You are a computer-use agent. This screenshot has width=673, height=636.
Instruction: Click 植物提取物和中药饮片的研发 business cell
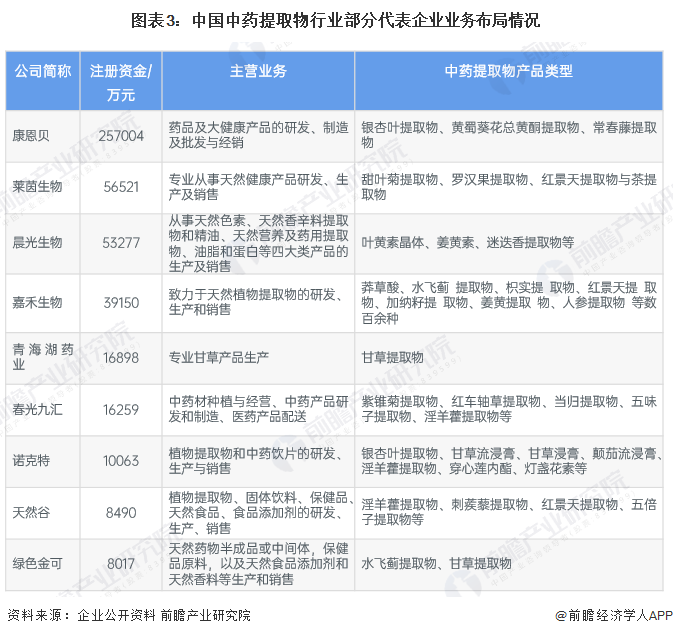point(256,460)
